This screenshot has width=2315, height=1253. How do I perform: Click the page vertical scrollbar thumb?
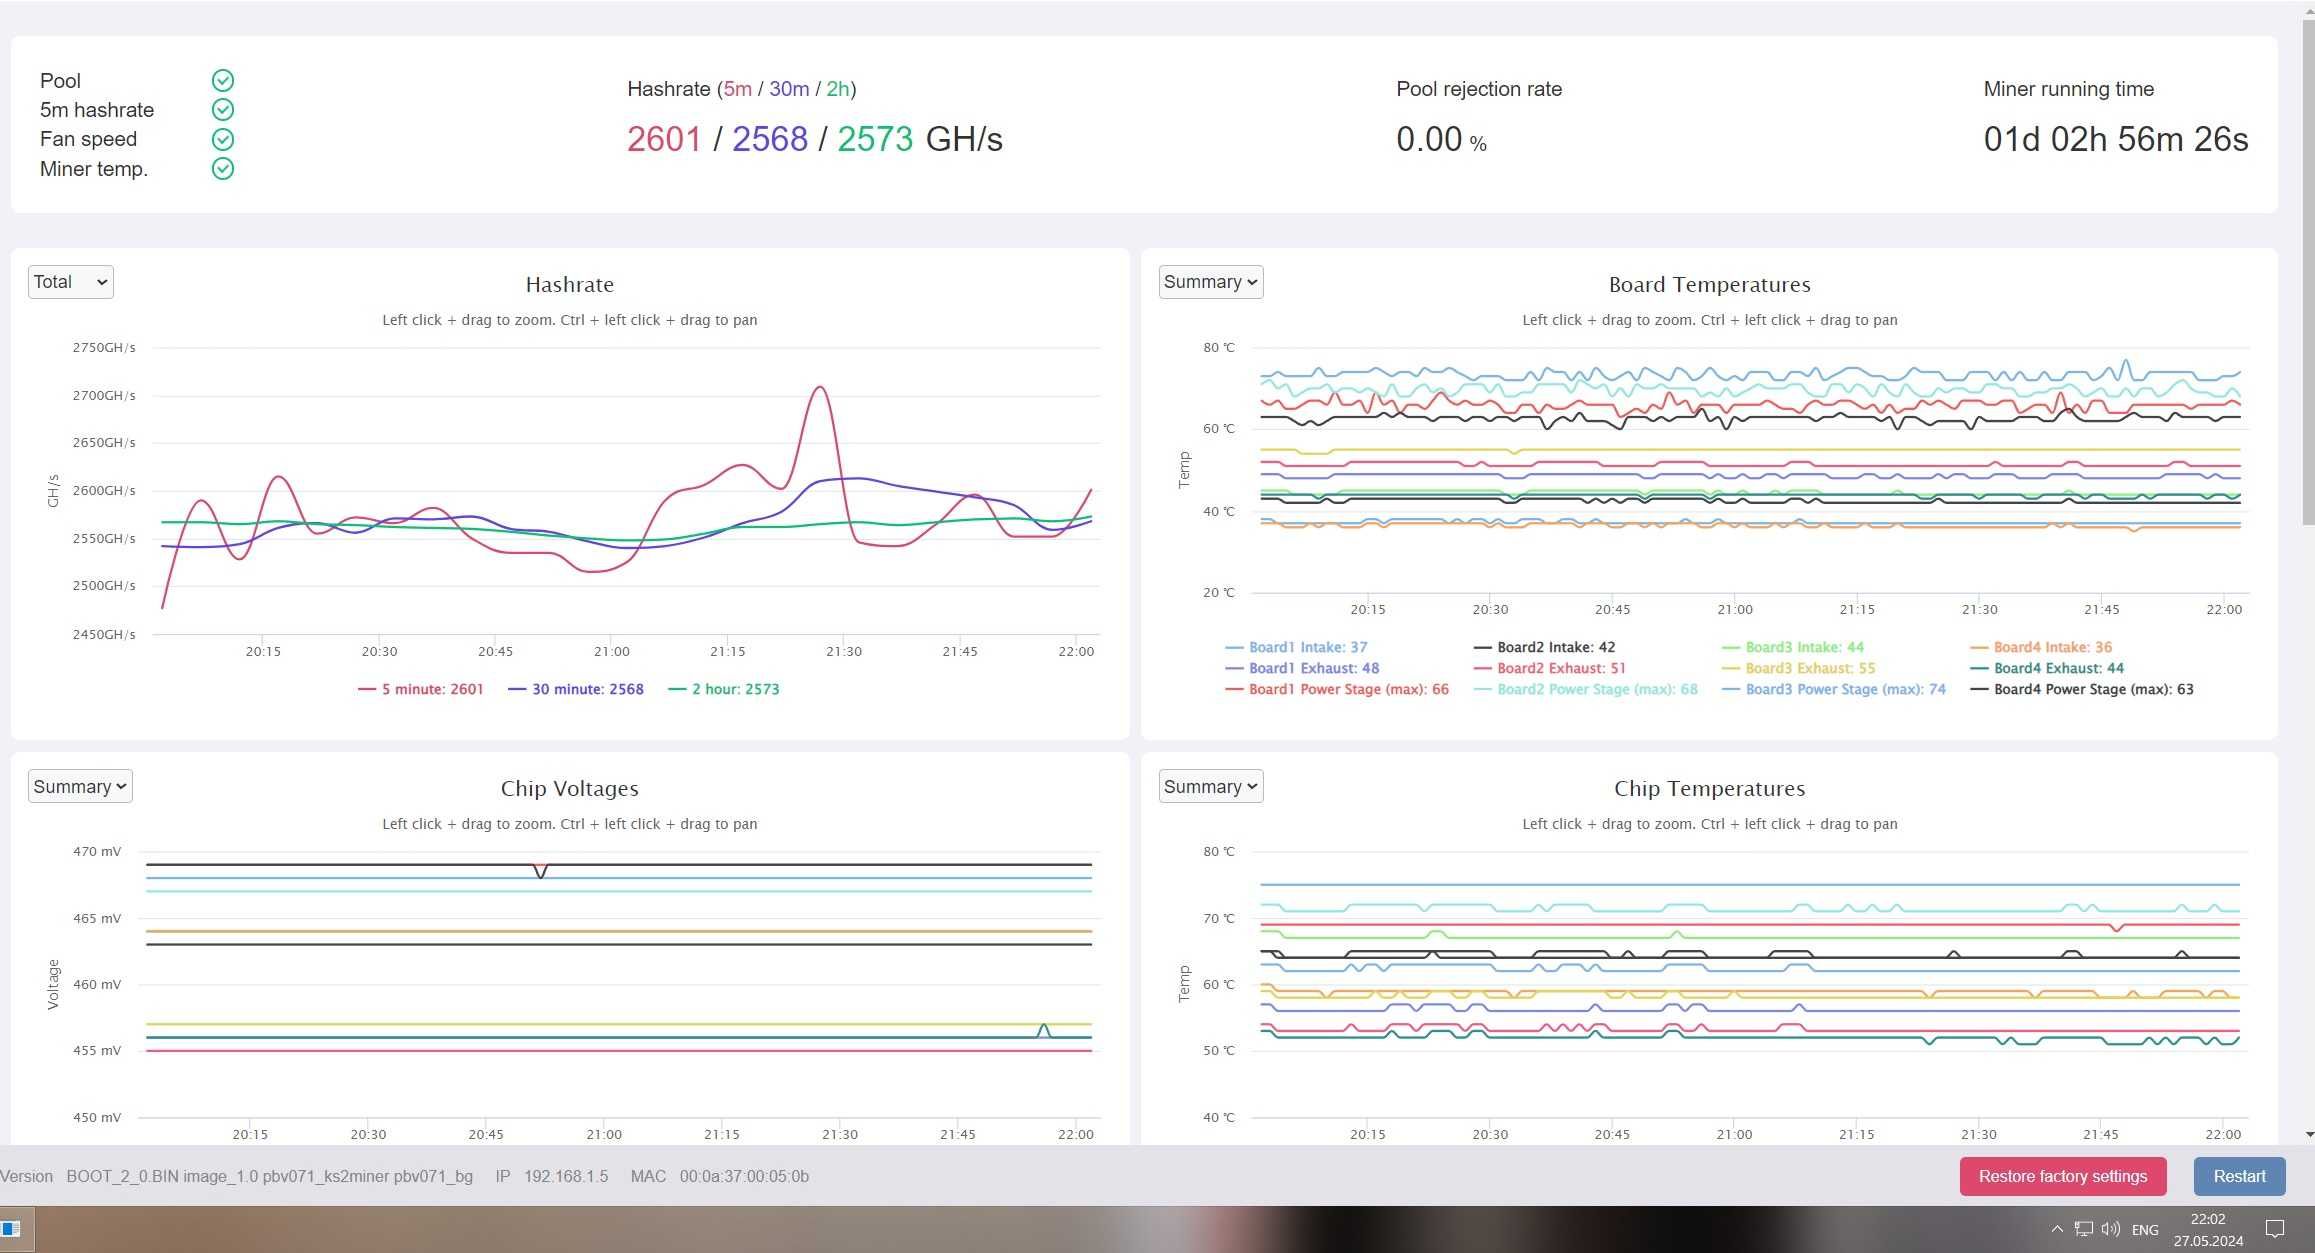(x=2307, y=270)
